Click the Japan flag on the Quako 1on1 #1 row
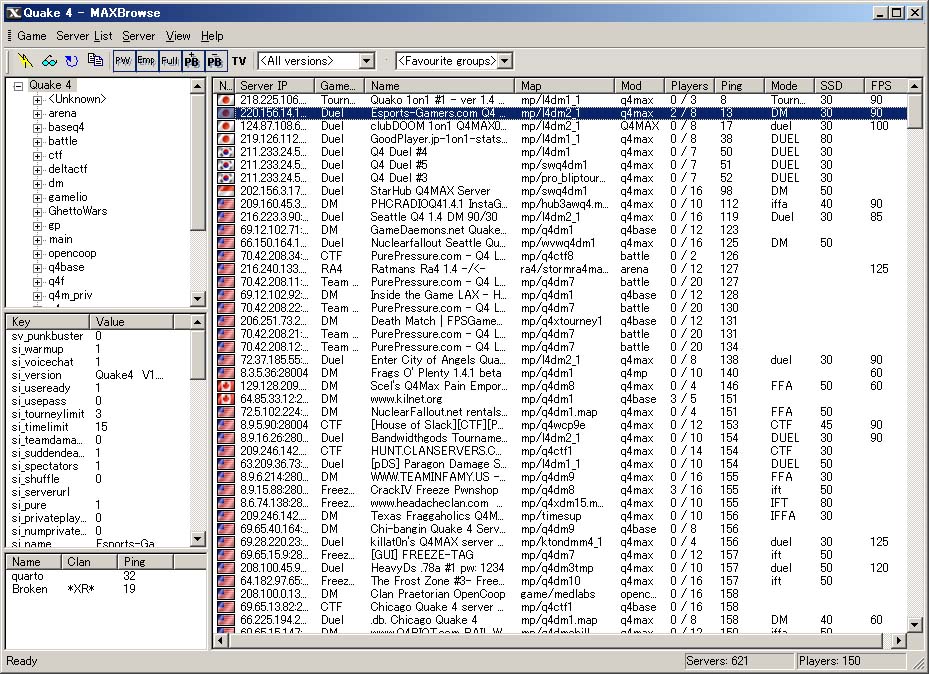Image resolution: width=929 pixels, height=674 pixels. (226, 100)
